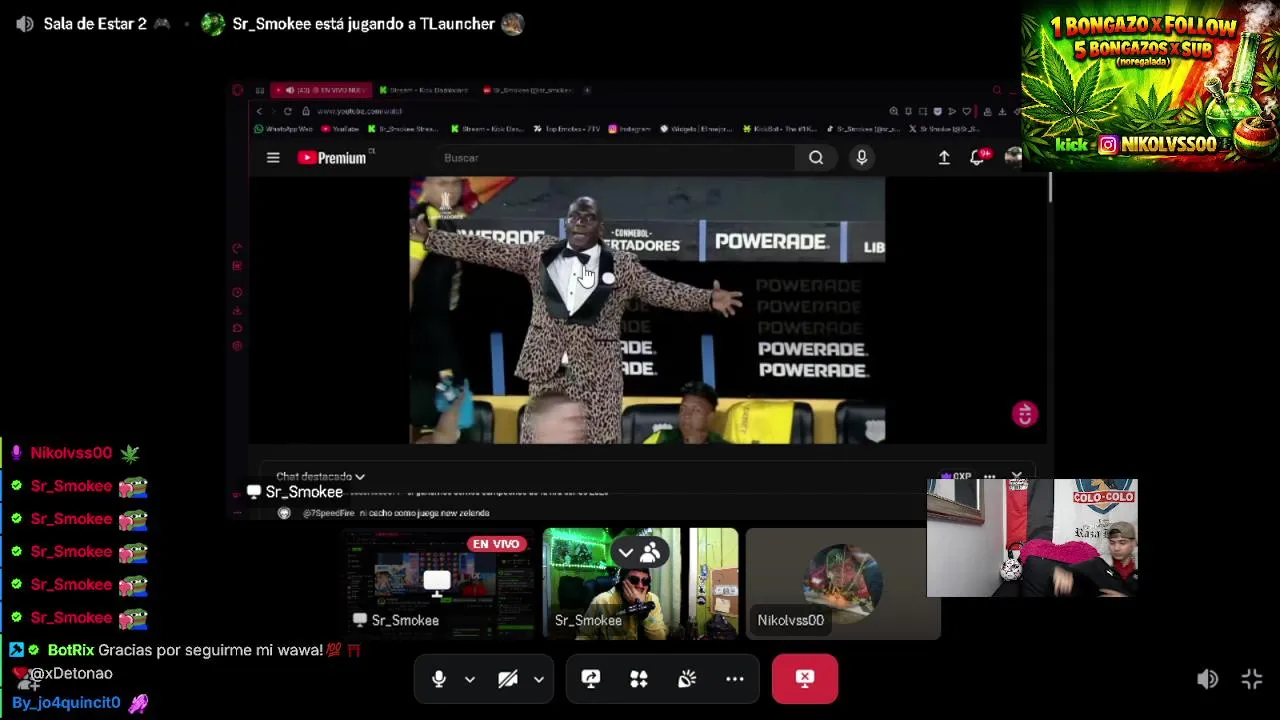Open the Top Emotes - 7TV bookmark
This screenshot has height=720, width=1280.
coord(569,129)
